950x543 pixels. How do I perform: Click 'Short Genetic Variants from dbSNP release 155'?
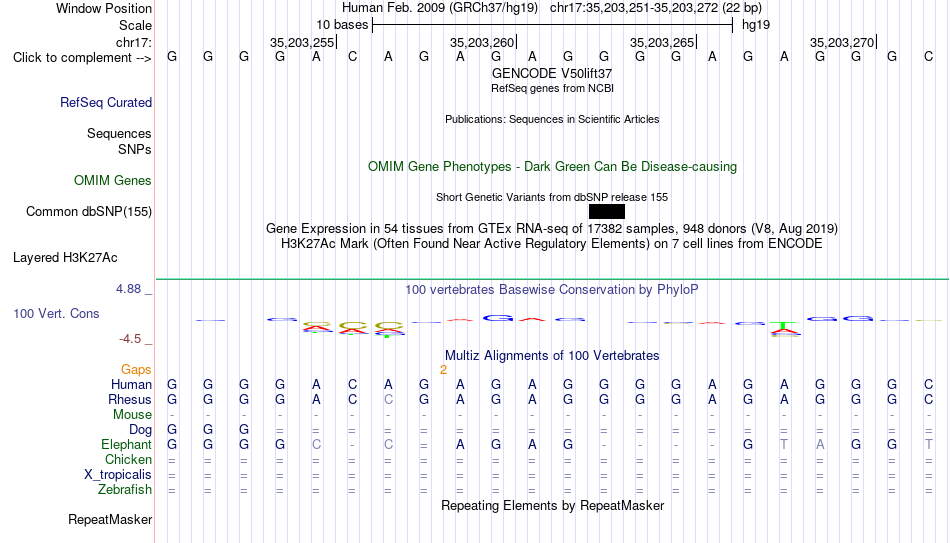click(x=552, y=198)
